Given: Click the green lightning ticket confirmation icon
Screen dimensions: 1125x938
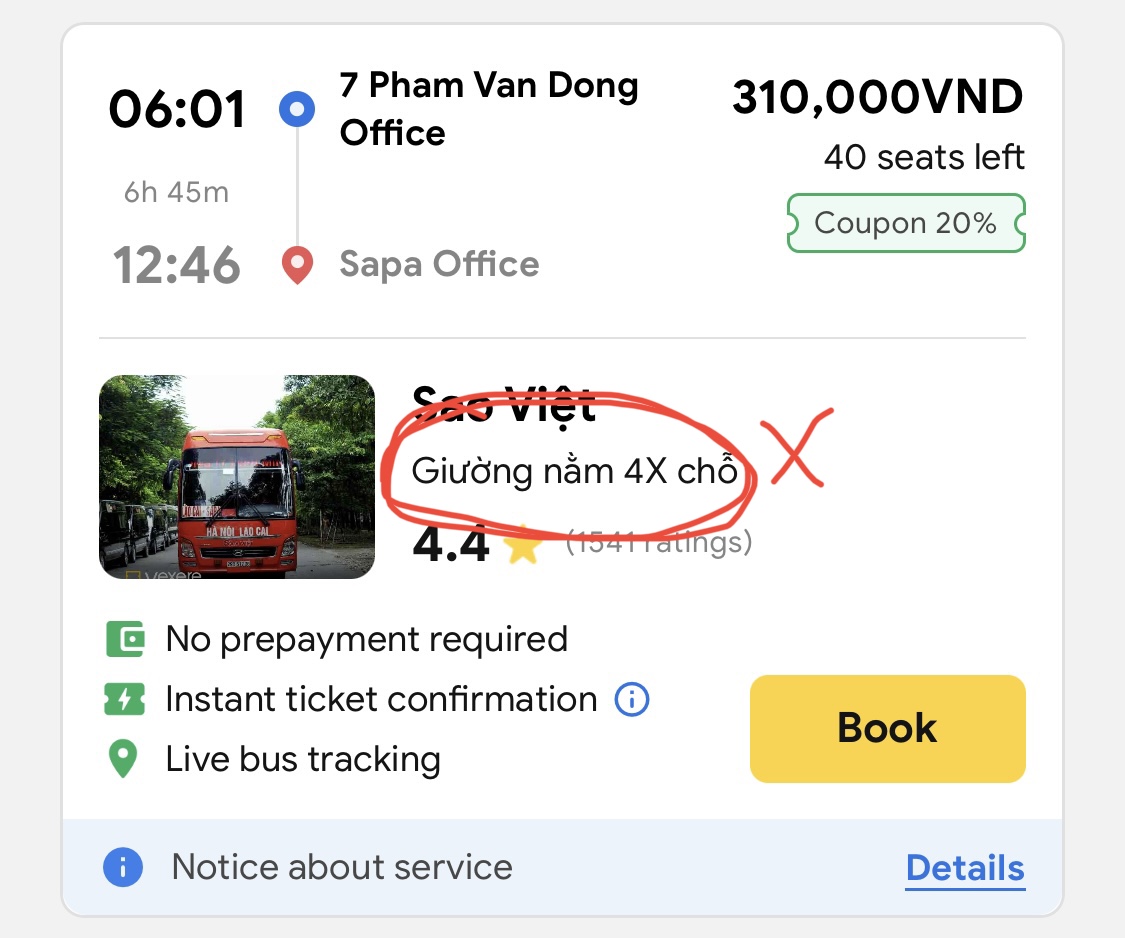Looking at the screenshot, I should 125,699.
